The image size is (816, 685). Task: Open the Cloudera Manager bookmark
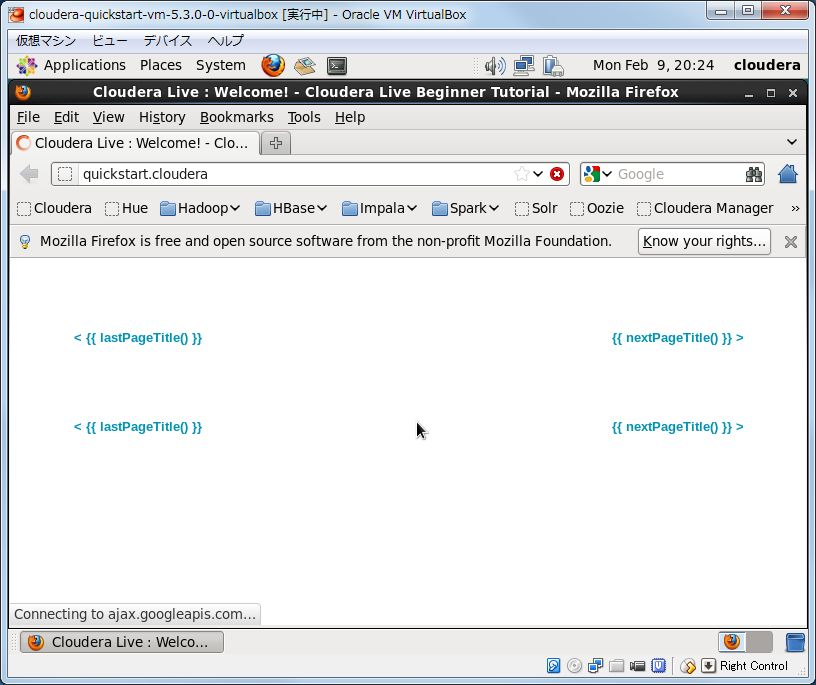tap(705, 208)
